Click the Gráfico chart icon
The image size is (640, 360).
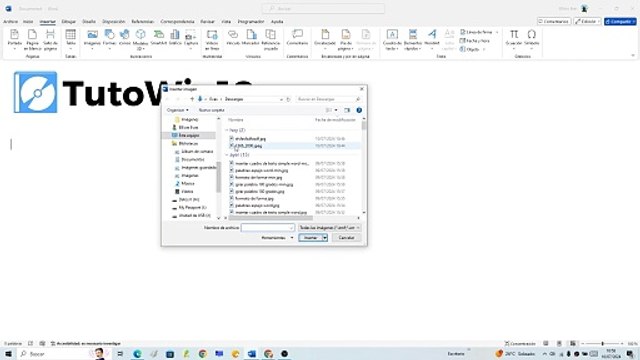pos(175,35)
